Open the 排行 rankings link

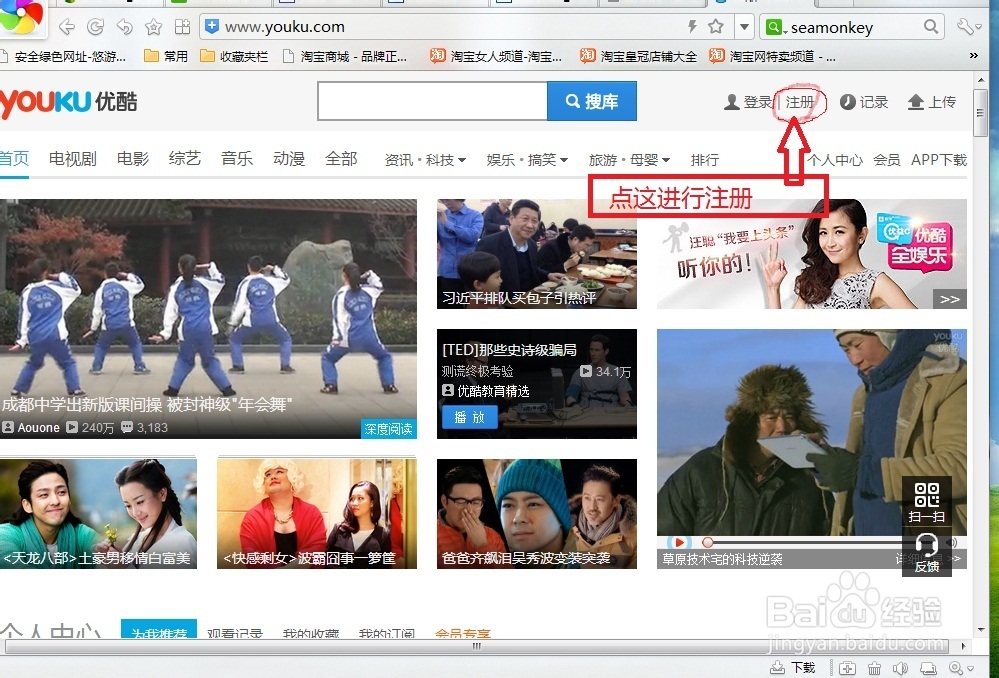pyautogui.click(x=705, y=160)
